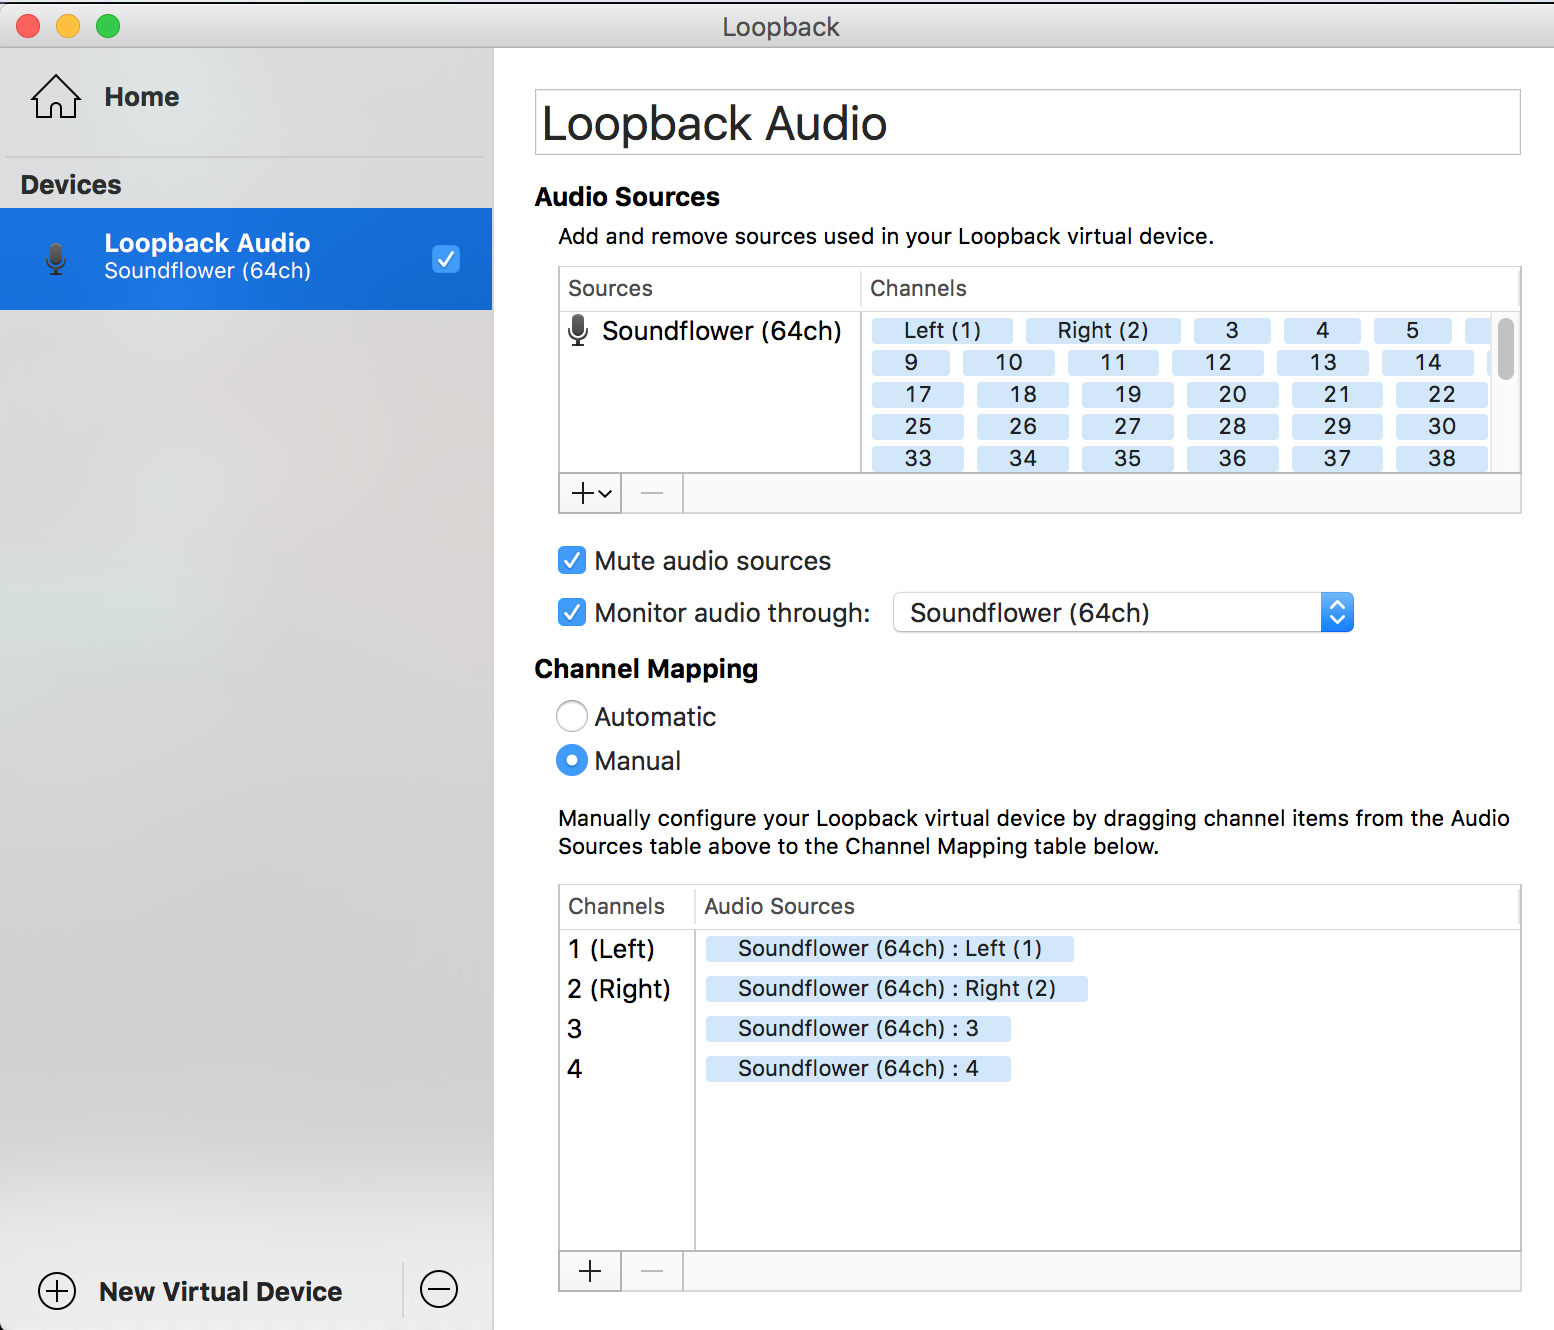This screenshot has width=1554, height=1330.
Task: Click the microphone icon beside Soundflower source
Action: tap(578, 331)
